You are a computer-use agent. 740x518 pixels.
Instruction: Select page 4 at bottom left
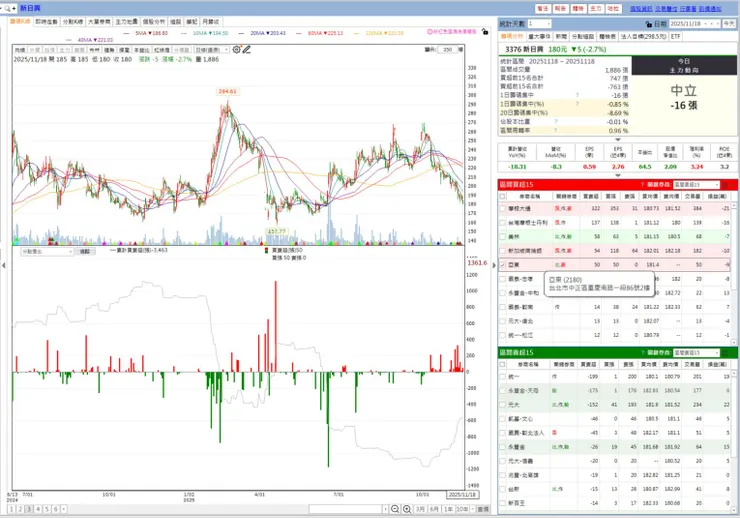coord(38,509)
